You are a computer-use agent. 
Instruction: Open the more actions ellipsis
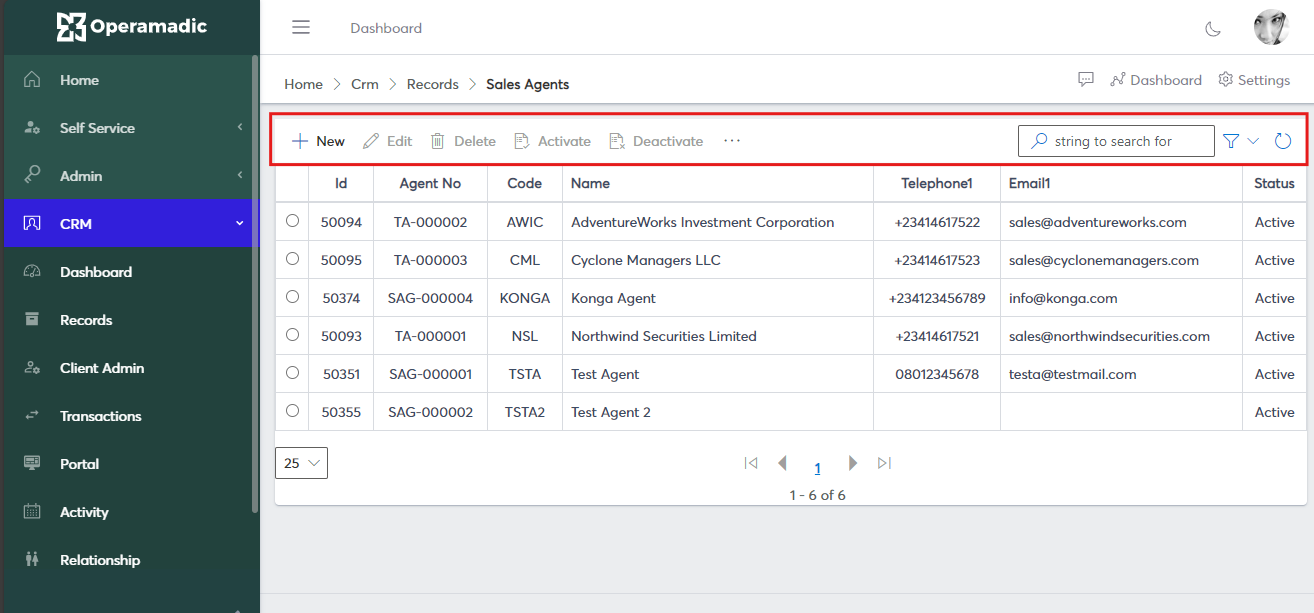pyautogui.click(x=732, y=141)
